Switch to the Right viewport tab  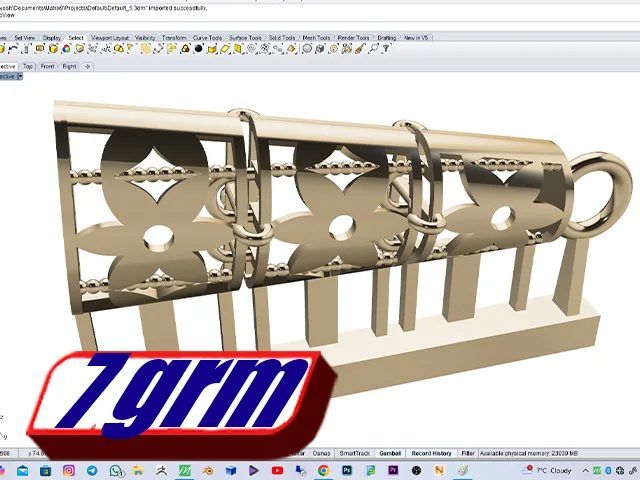pyautogui.click(x=69, y=66)
